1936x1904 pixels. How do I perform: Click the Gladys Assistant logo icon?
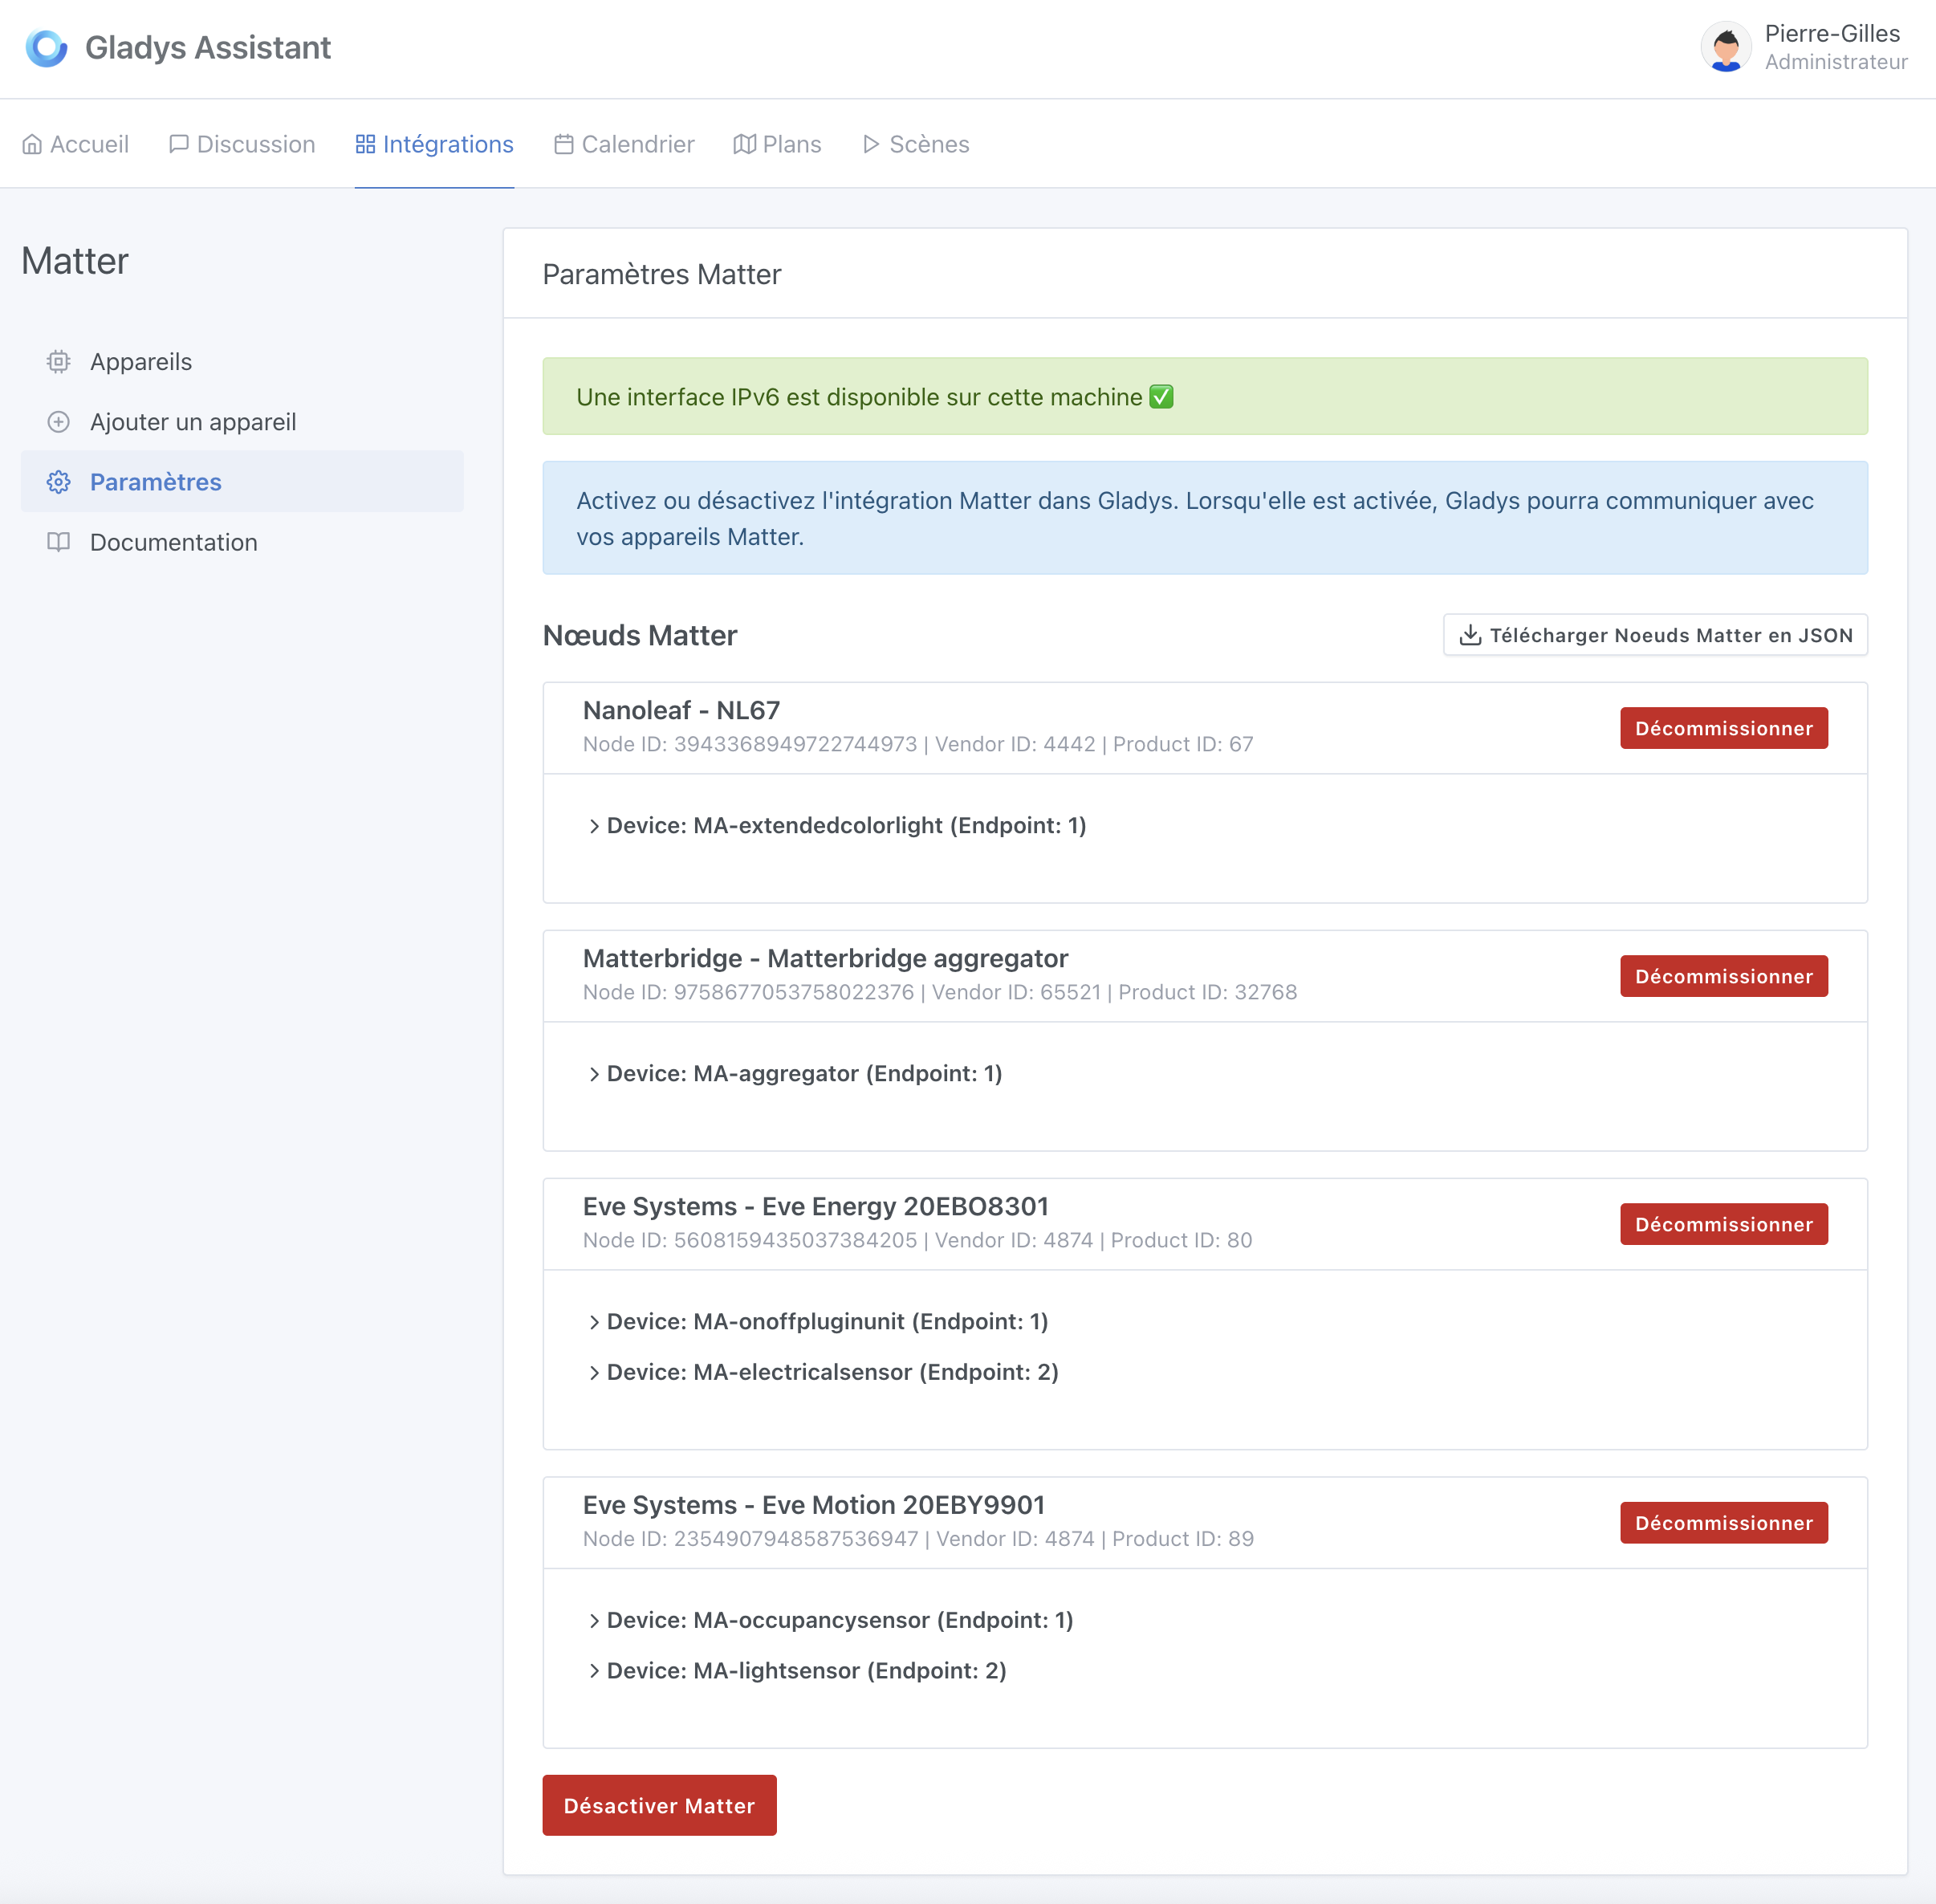(x=46, y=47)
